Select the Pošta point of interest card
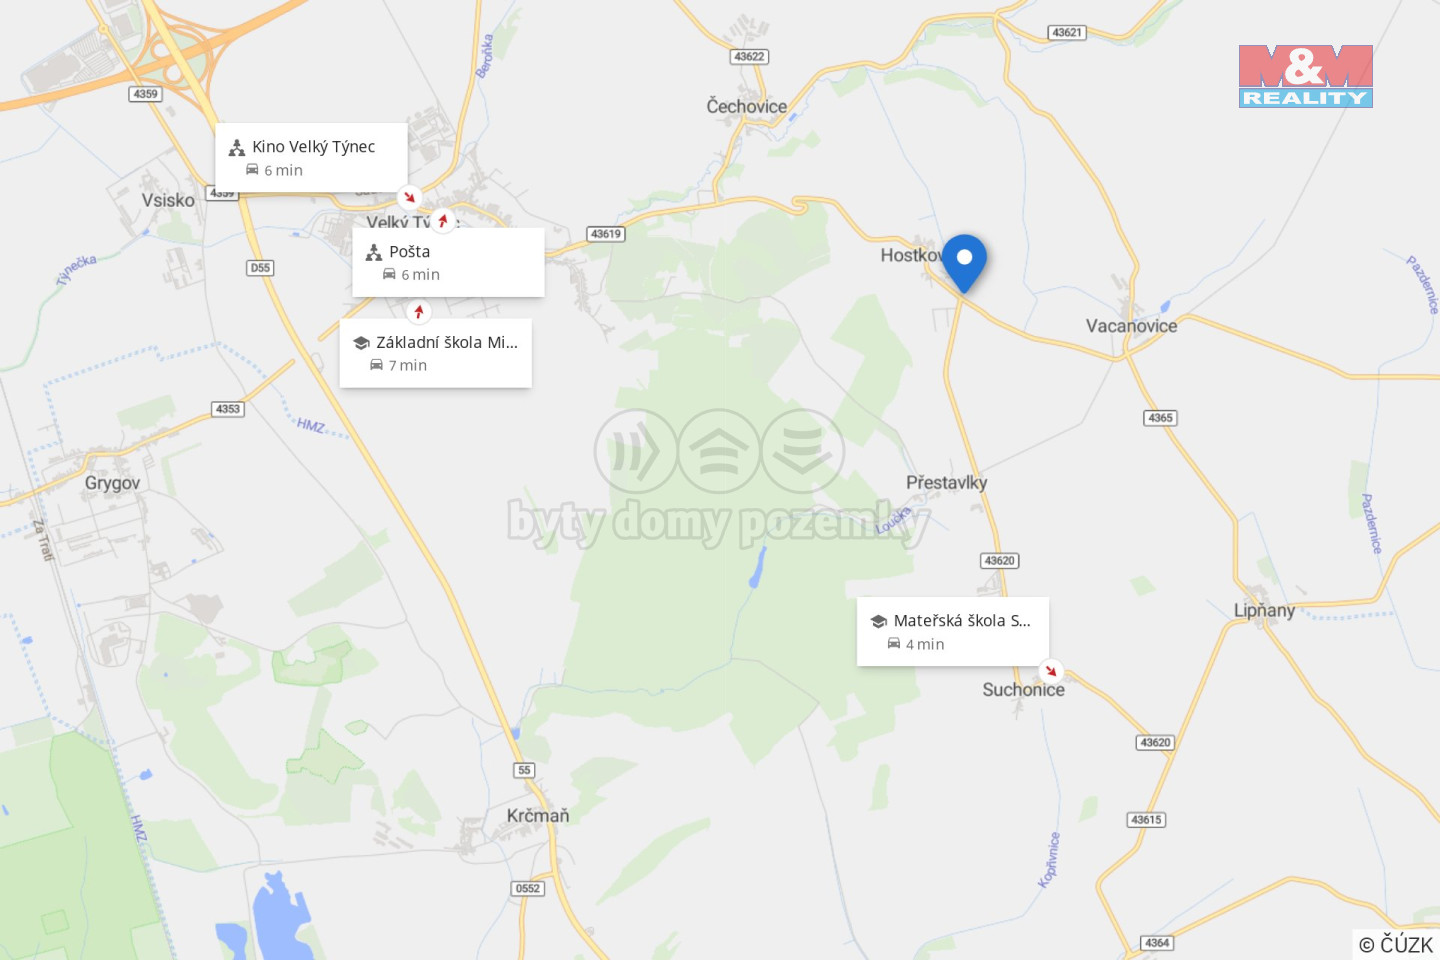1440x960 pixels. click(448, 262)
